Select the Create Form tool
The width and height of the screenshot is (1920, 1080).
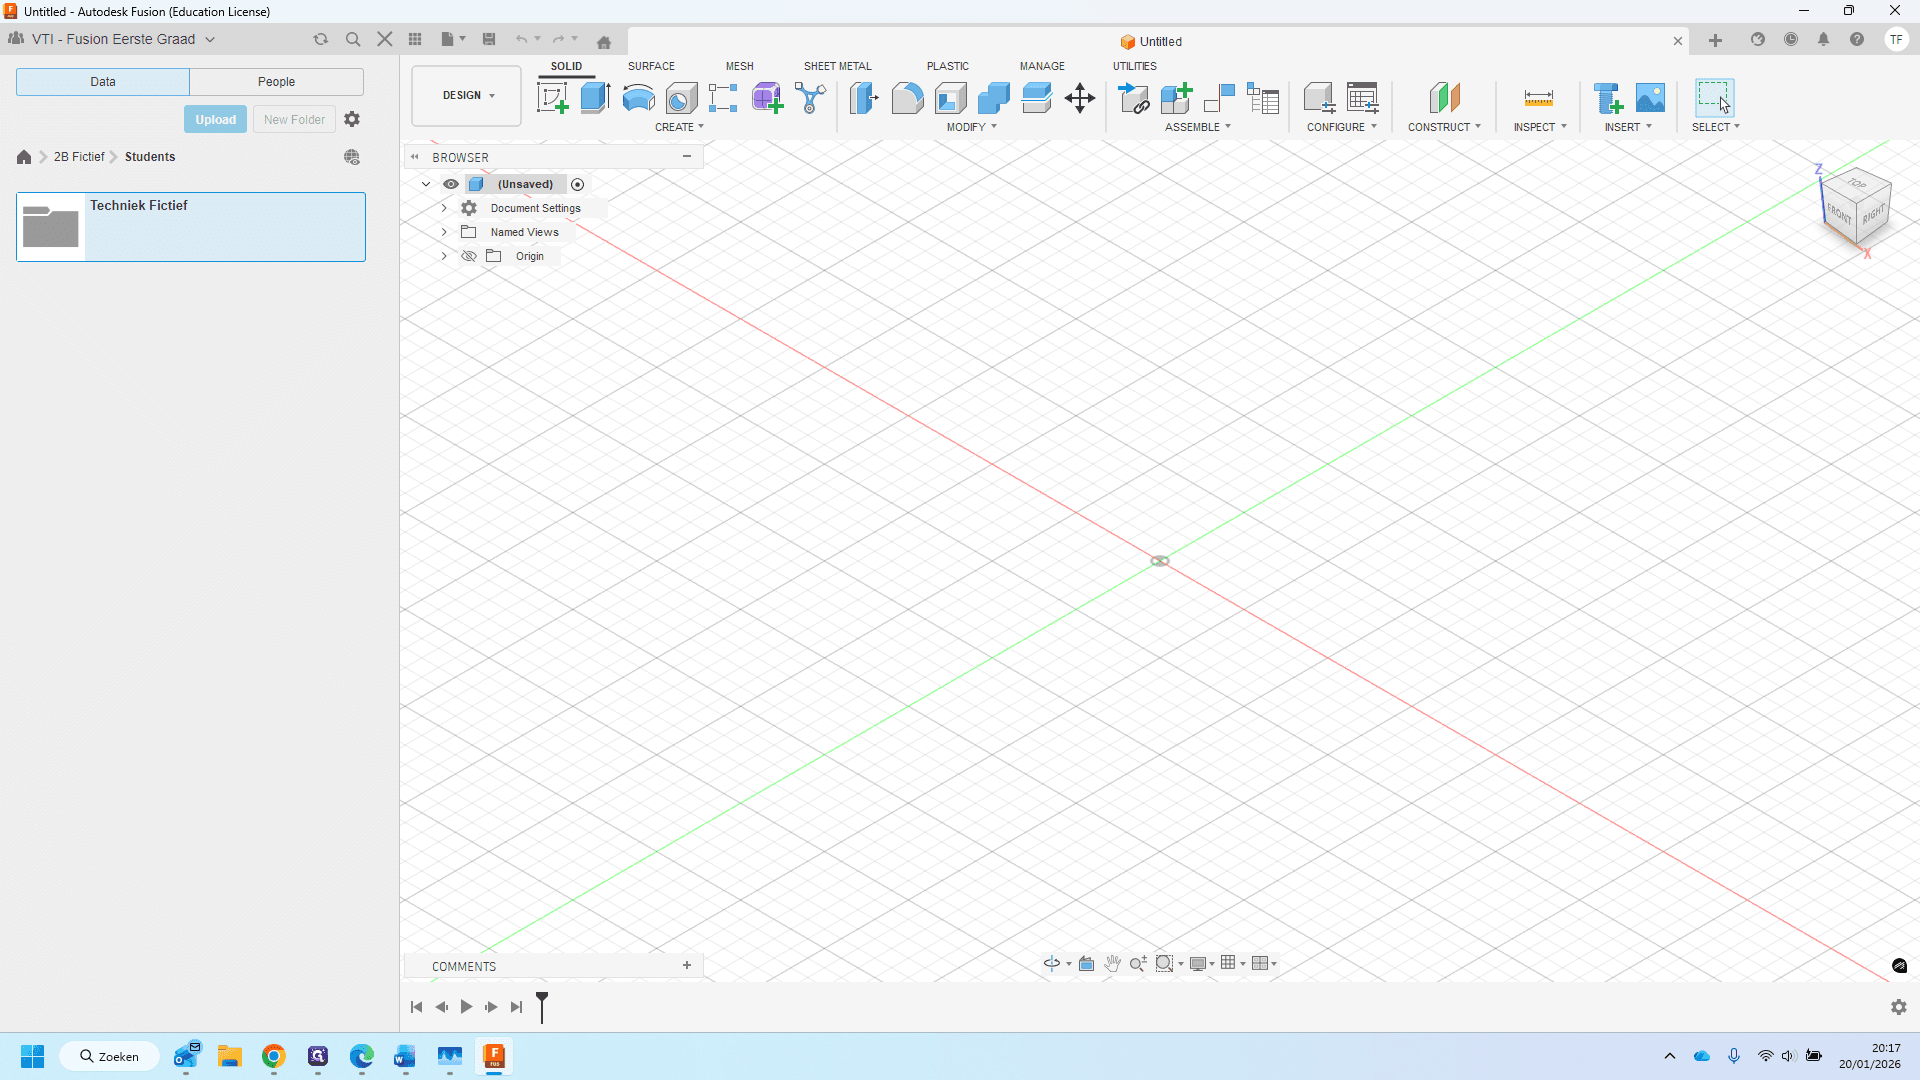[x=767, y=98]
